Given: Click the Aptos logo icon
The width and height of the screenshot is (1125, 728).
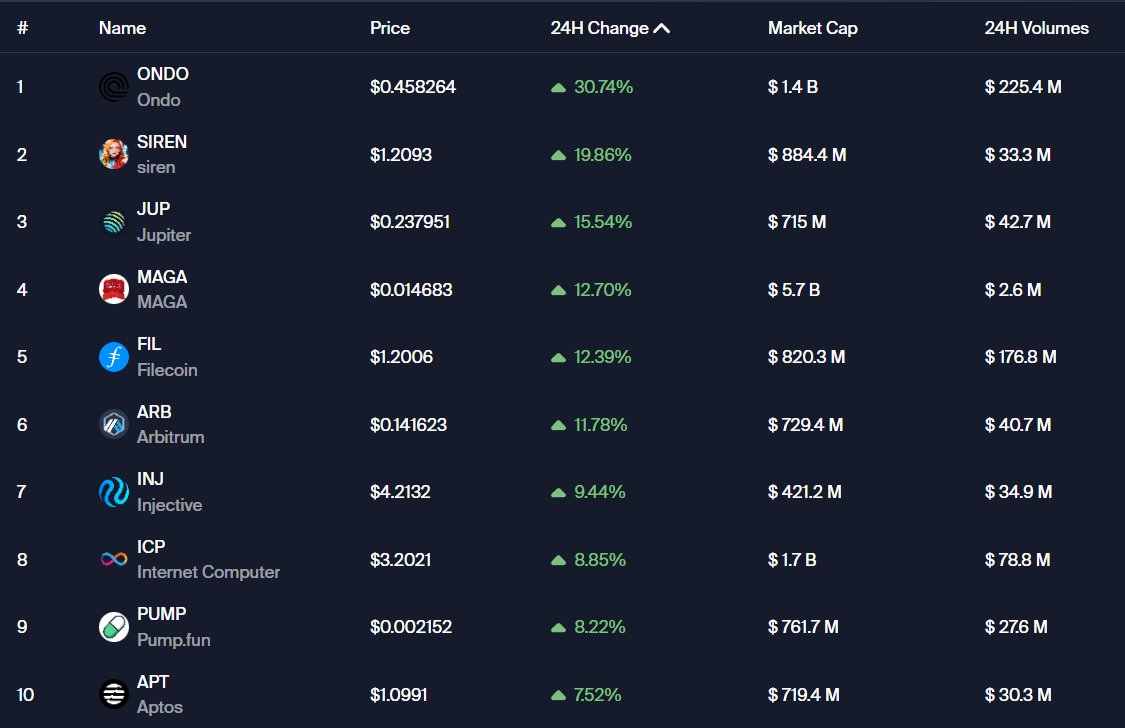Looking at the screenshot, I should coord(113,694).
